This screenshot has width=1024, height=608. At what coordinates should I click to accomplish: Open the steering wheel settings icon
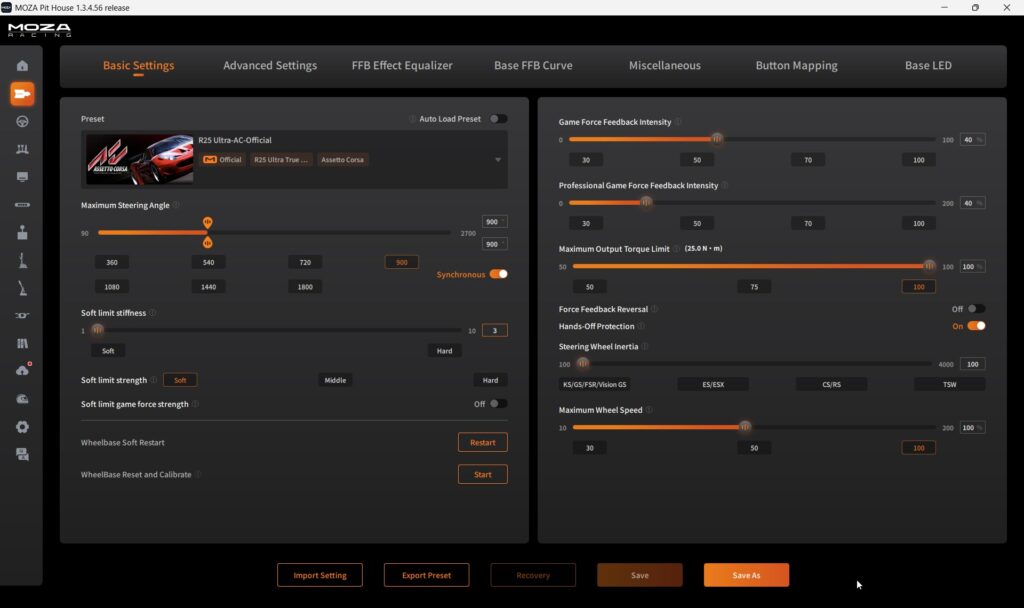[22, 121]
